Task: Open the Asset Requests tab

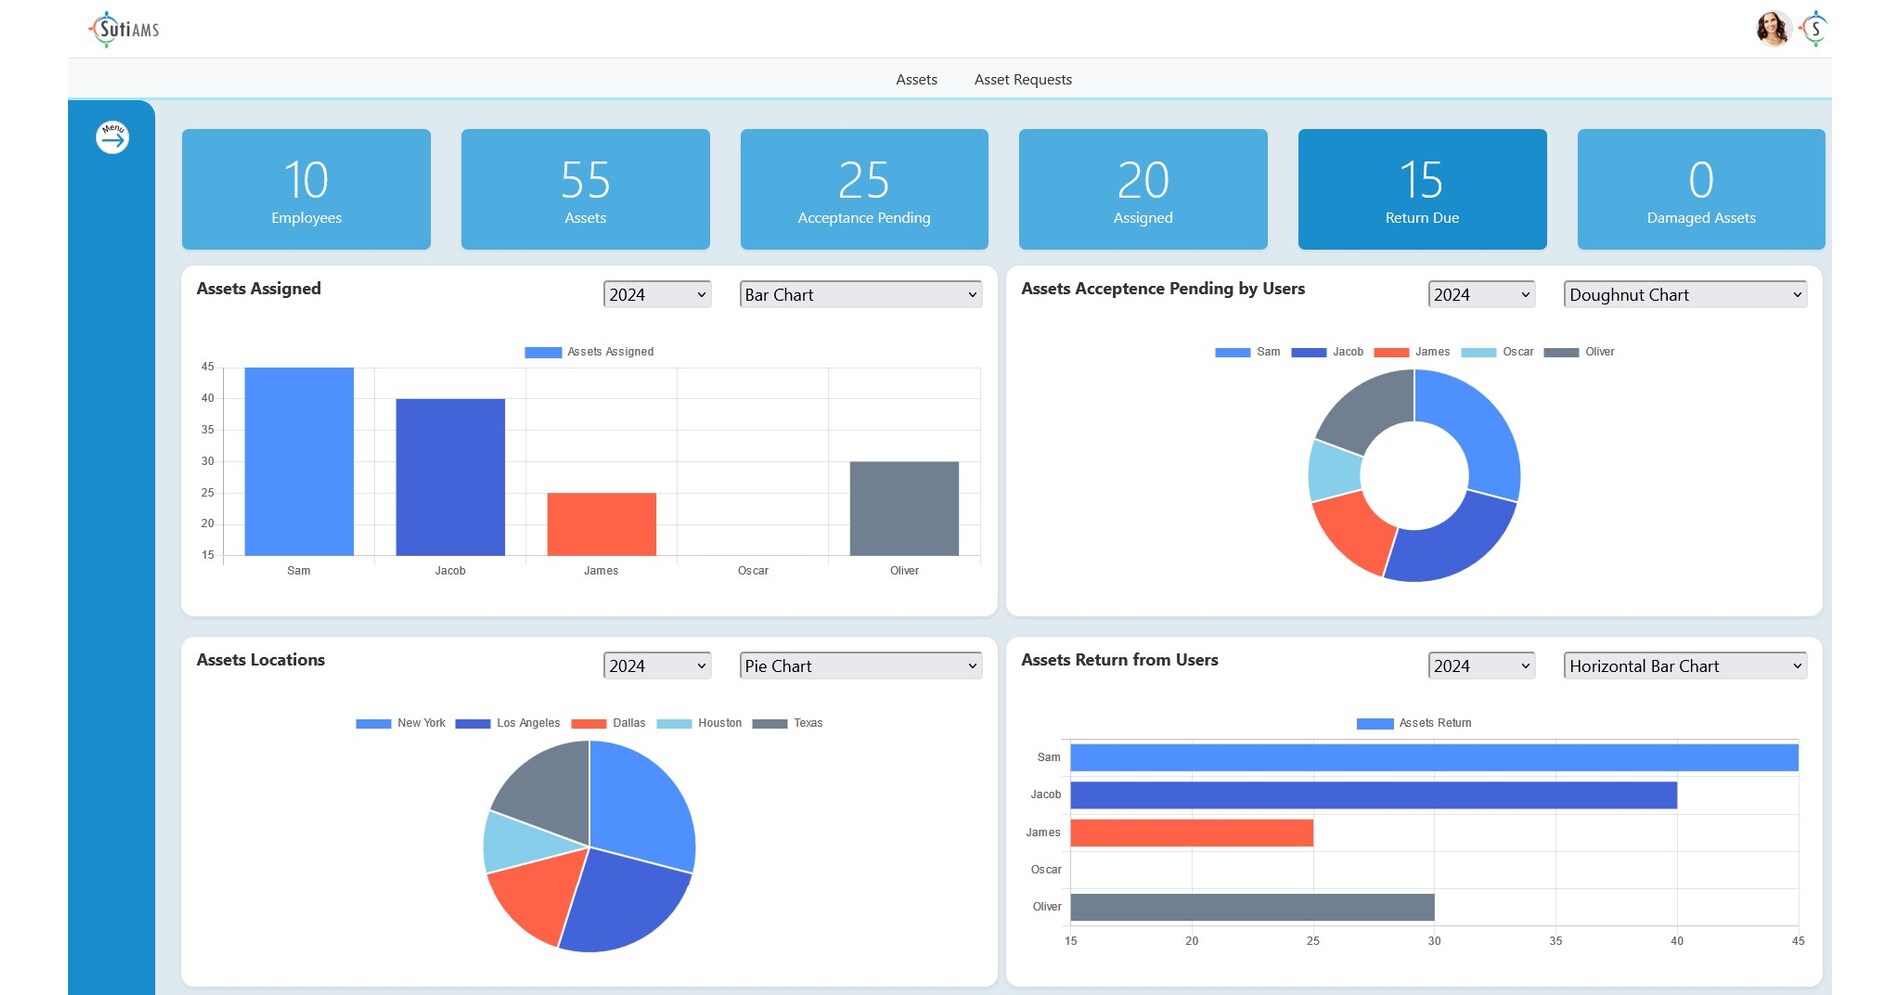Action: point(1023,80)
